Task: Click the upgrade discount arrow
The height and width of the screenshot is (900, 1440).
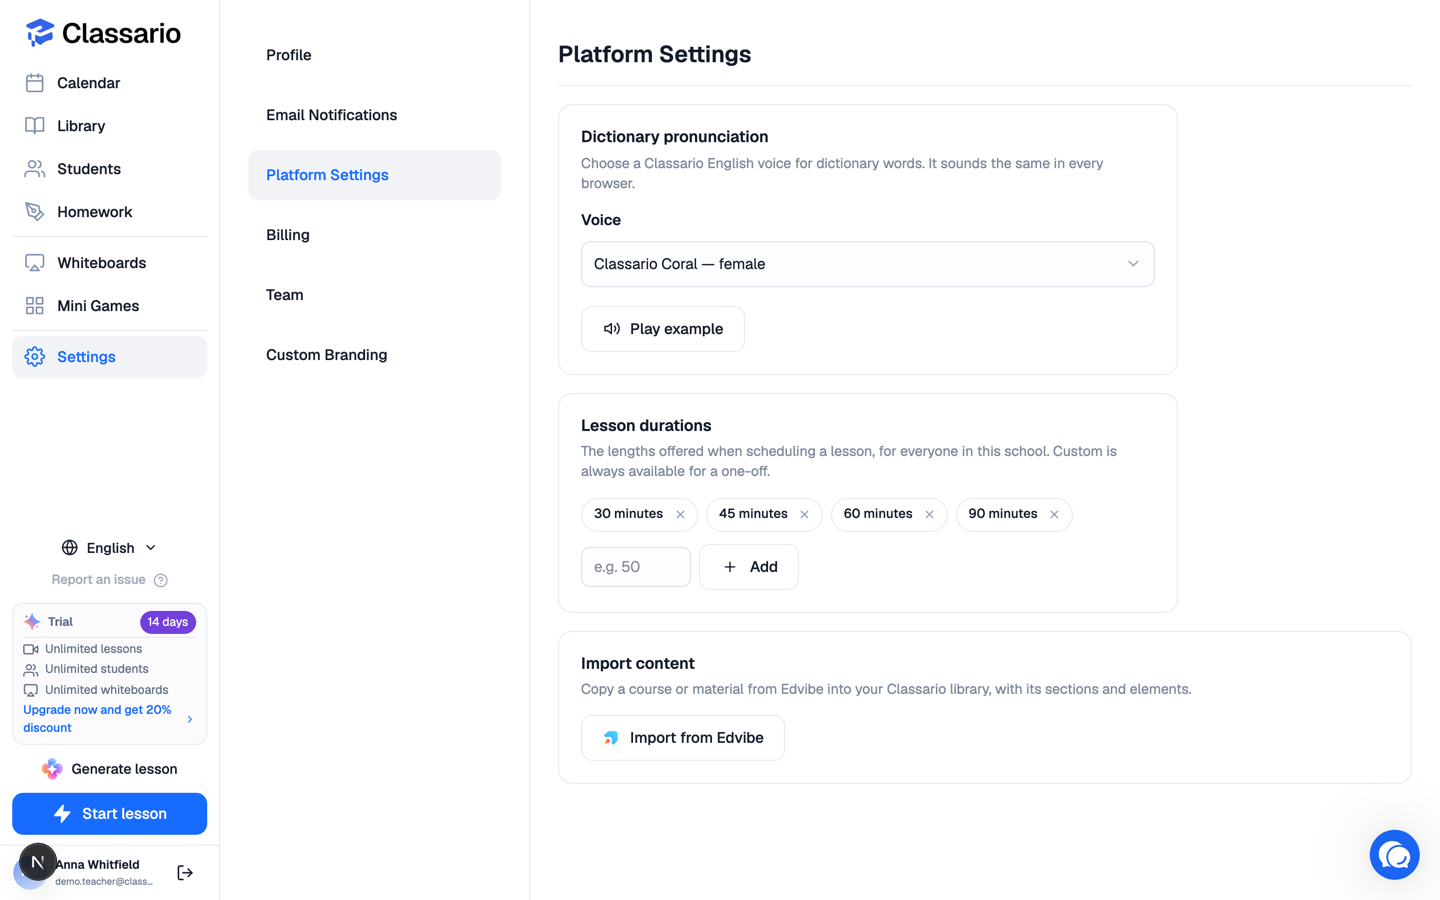Action: pyautogui.click(x=190, y=719)
